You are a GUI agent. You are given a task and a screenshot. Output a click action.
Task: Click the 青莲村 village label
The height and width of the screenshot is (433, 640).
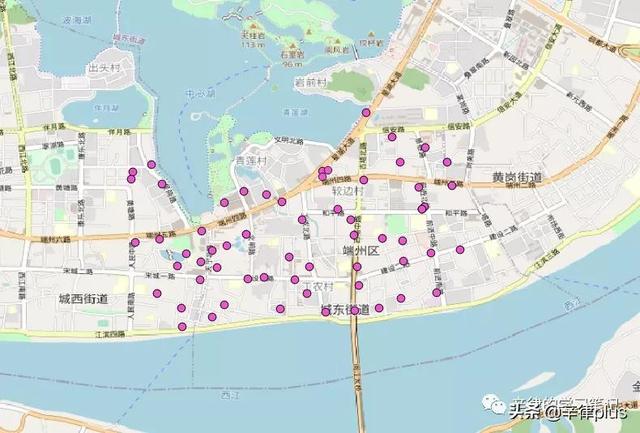(x=250, y=160)
